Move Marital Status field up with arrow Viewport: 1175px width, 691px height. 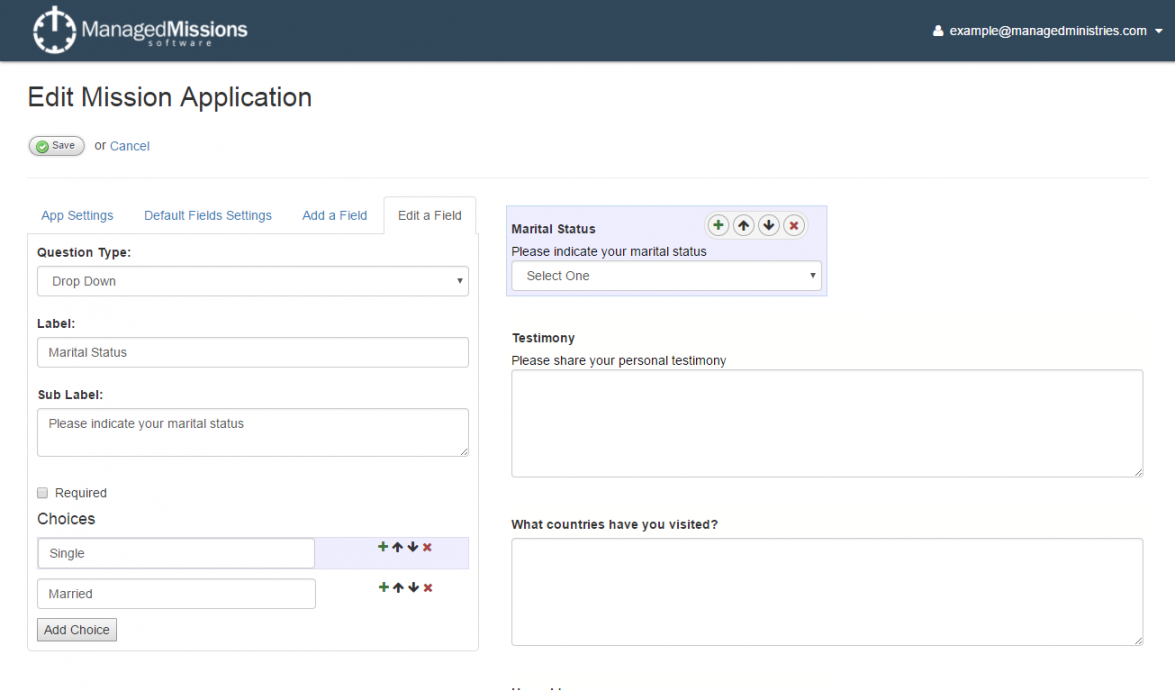(743, 226)
